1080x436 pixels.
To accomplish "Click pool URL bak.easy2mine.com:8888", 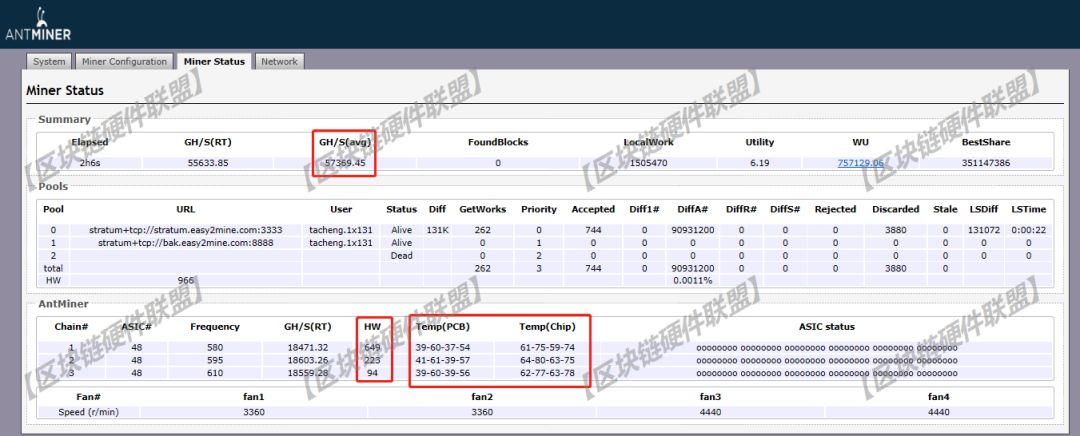I will pyautogui.click(x=185, y=242).
